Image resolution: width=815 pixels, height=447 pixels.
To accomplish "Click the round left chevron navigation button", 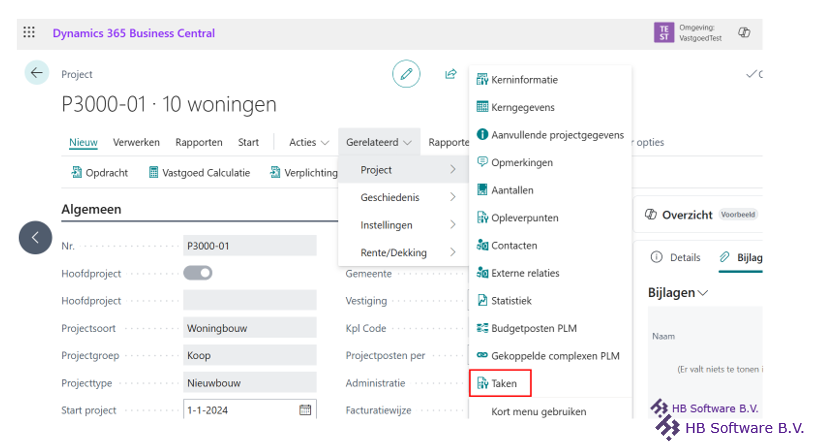I will pyautogui.click(x=35, y=237).
